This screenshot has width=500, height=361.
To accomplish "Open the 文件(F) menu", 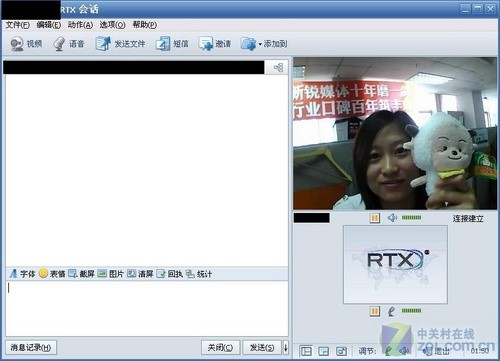I will tap(18, 25).
